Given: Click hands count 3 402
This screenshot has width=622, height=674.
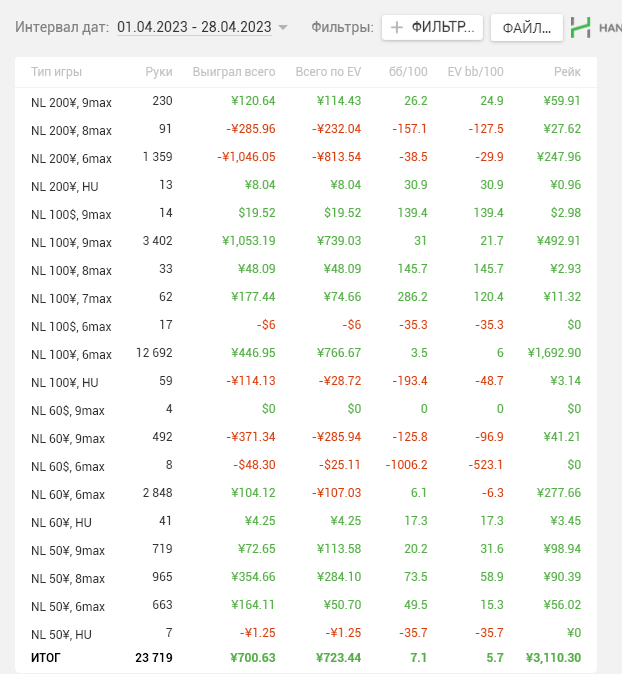Looking at the screenshot, I should tap(157, 241).
